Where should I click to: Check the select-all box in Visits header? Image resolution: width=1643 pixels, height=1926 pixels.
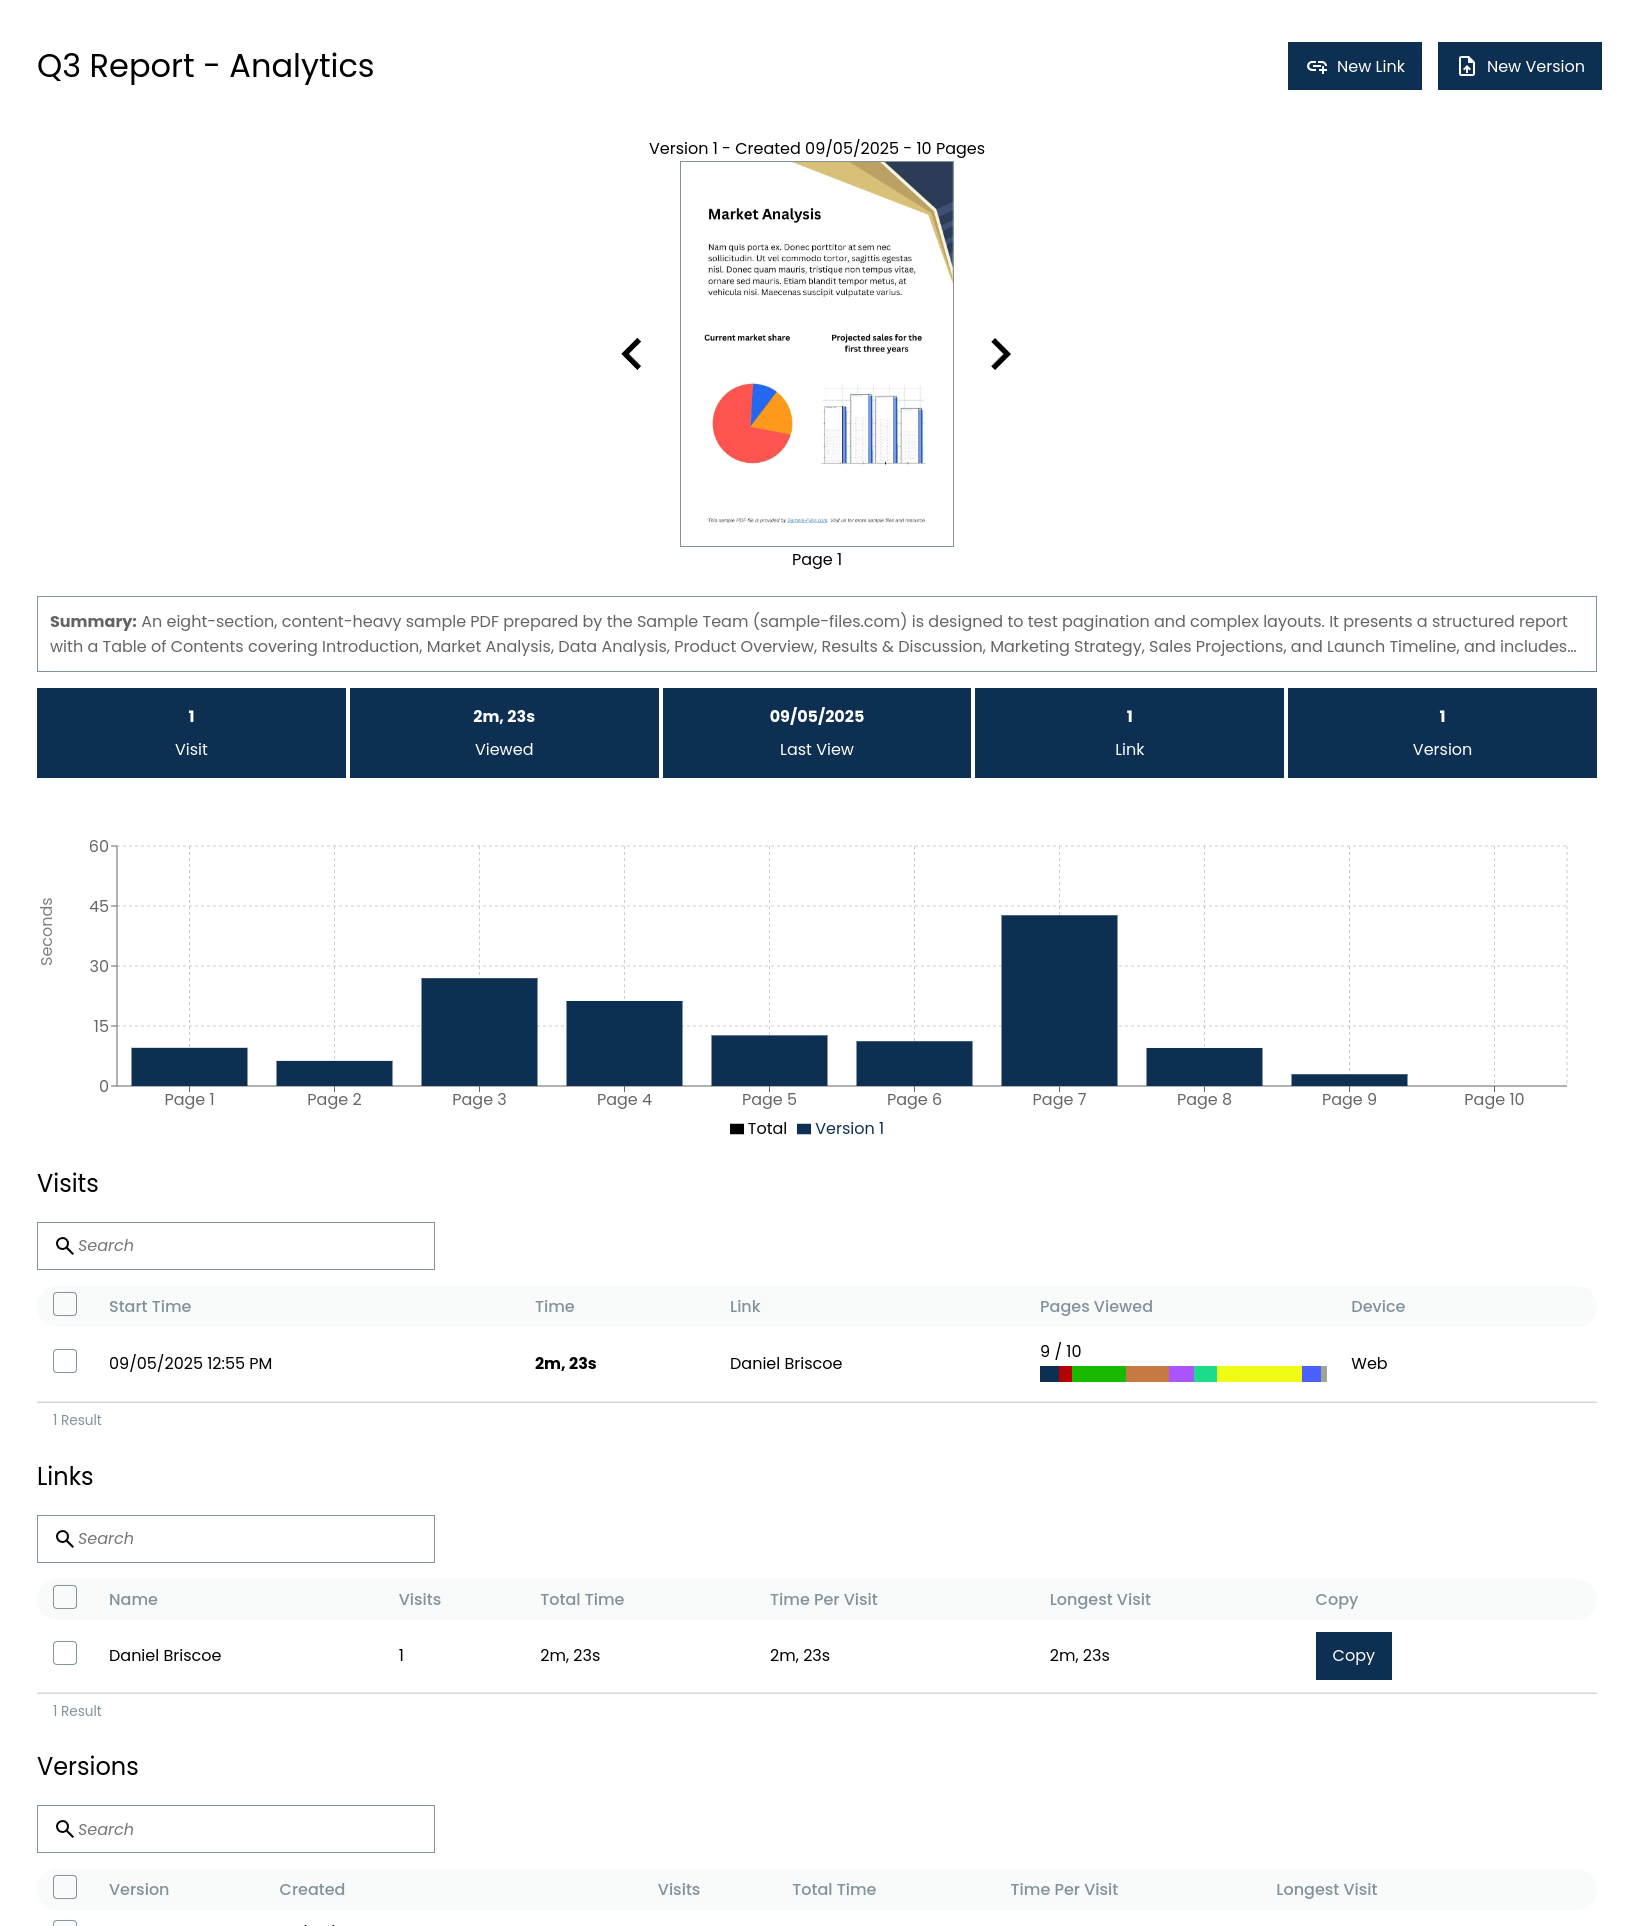pyautogui.click(x=65, y=1305)
